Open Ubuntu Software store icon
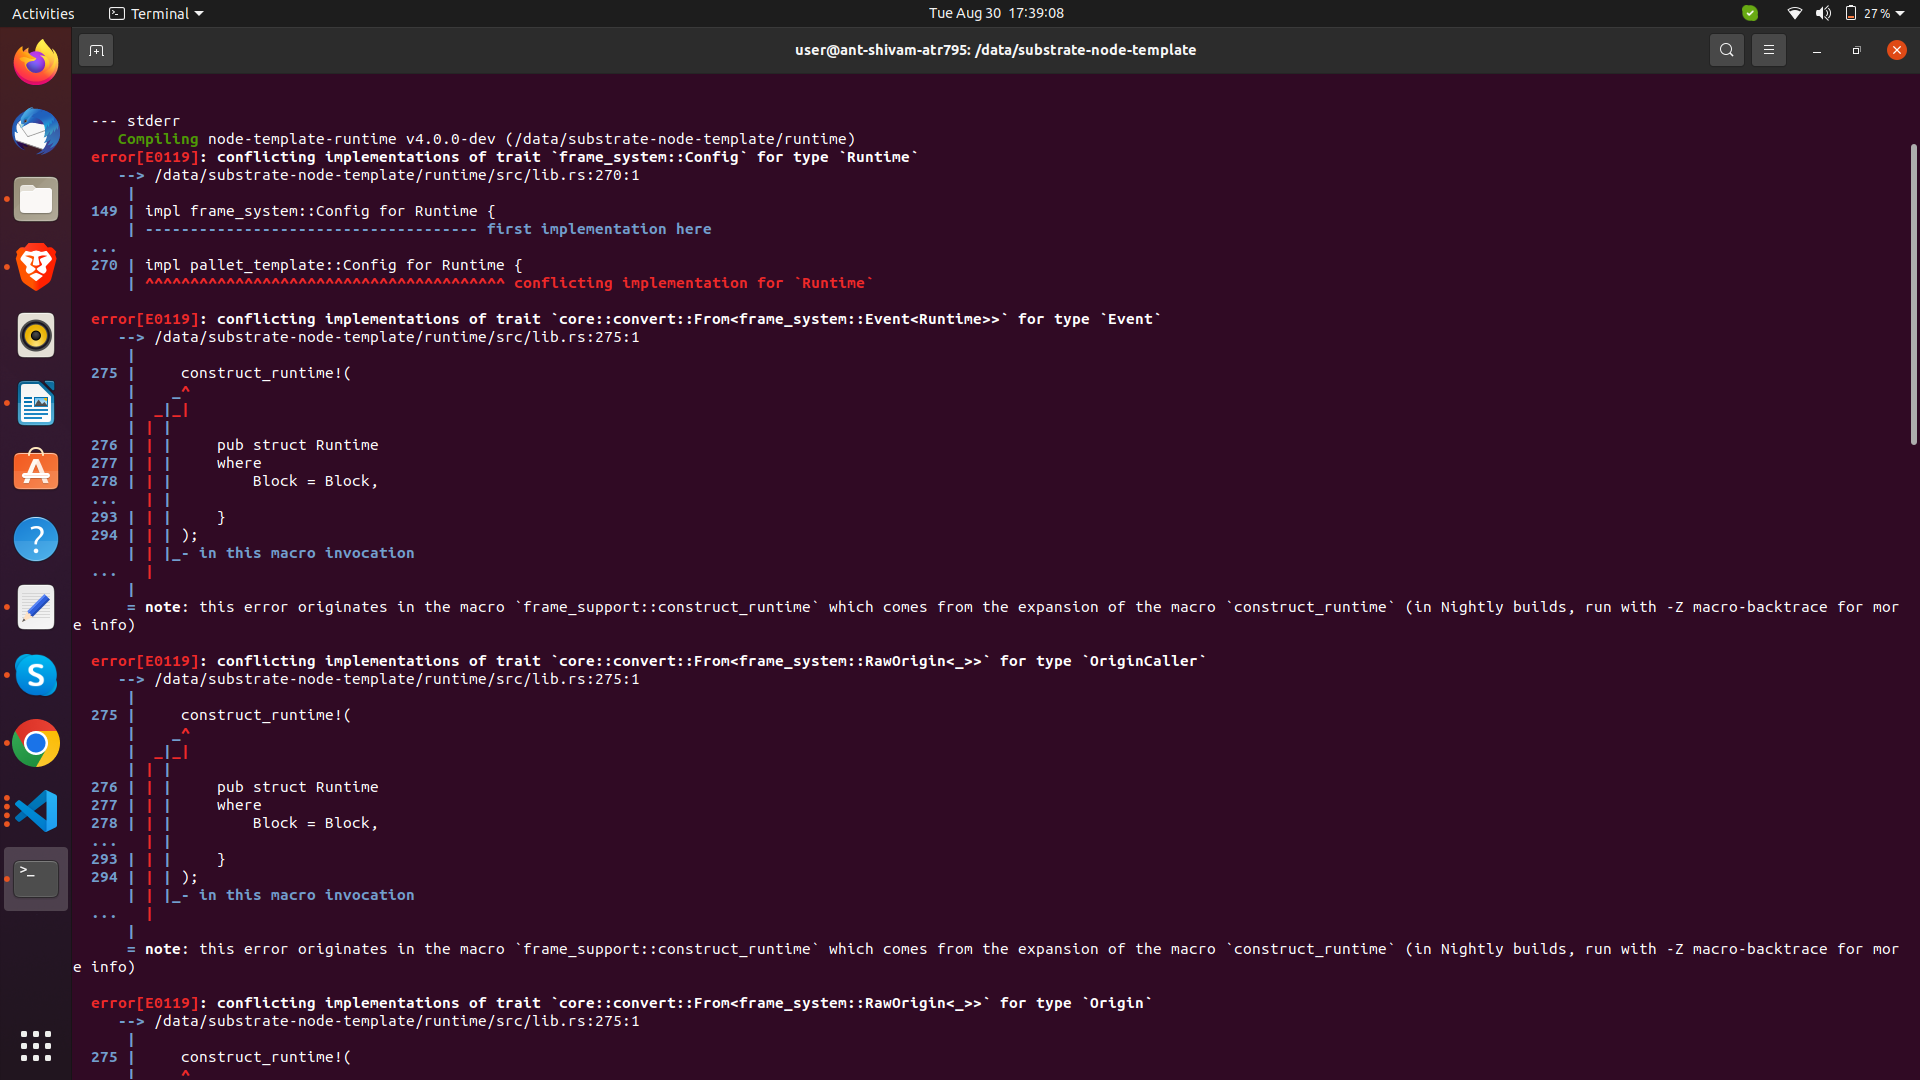Image resolution: width=1920 pixels, height=1080 pixels. [x=36, y=471]
